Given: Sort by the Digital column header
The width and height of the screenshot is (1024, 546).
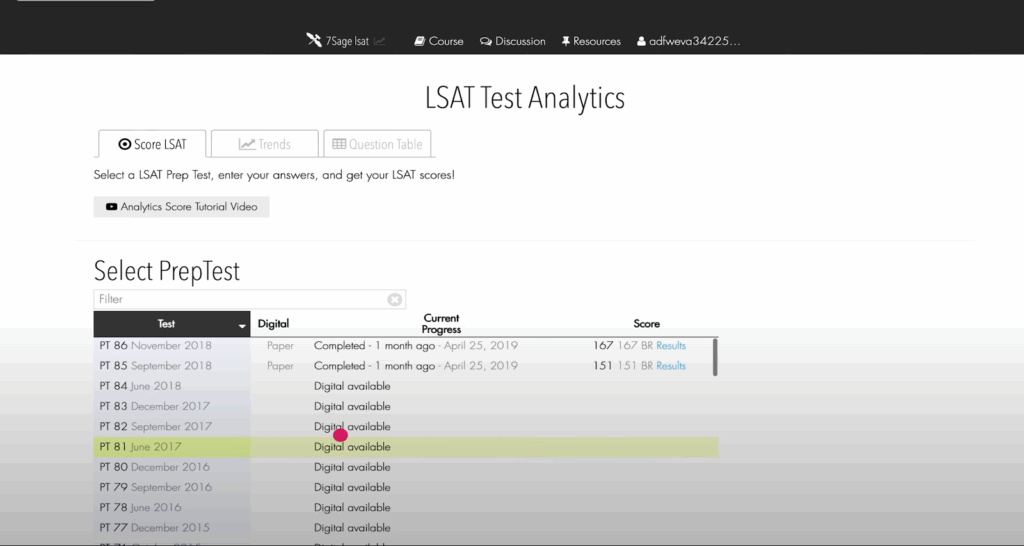Looking at the screenshot, I should pyautogui.click(x=273, y=324).
